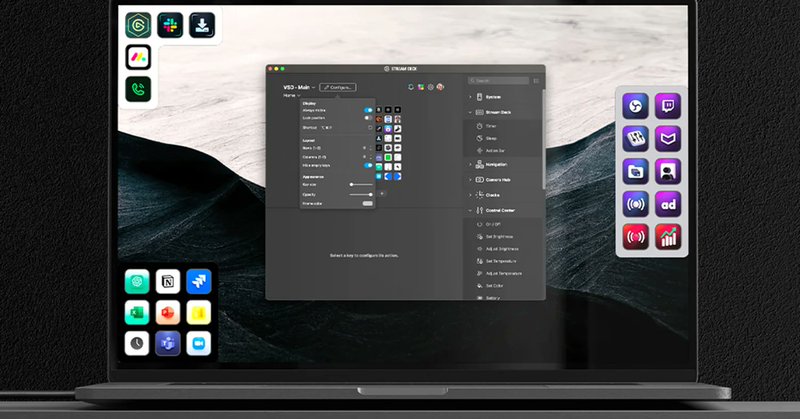Click the add page plus button

tap(382, 193)
